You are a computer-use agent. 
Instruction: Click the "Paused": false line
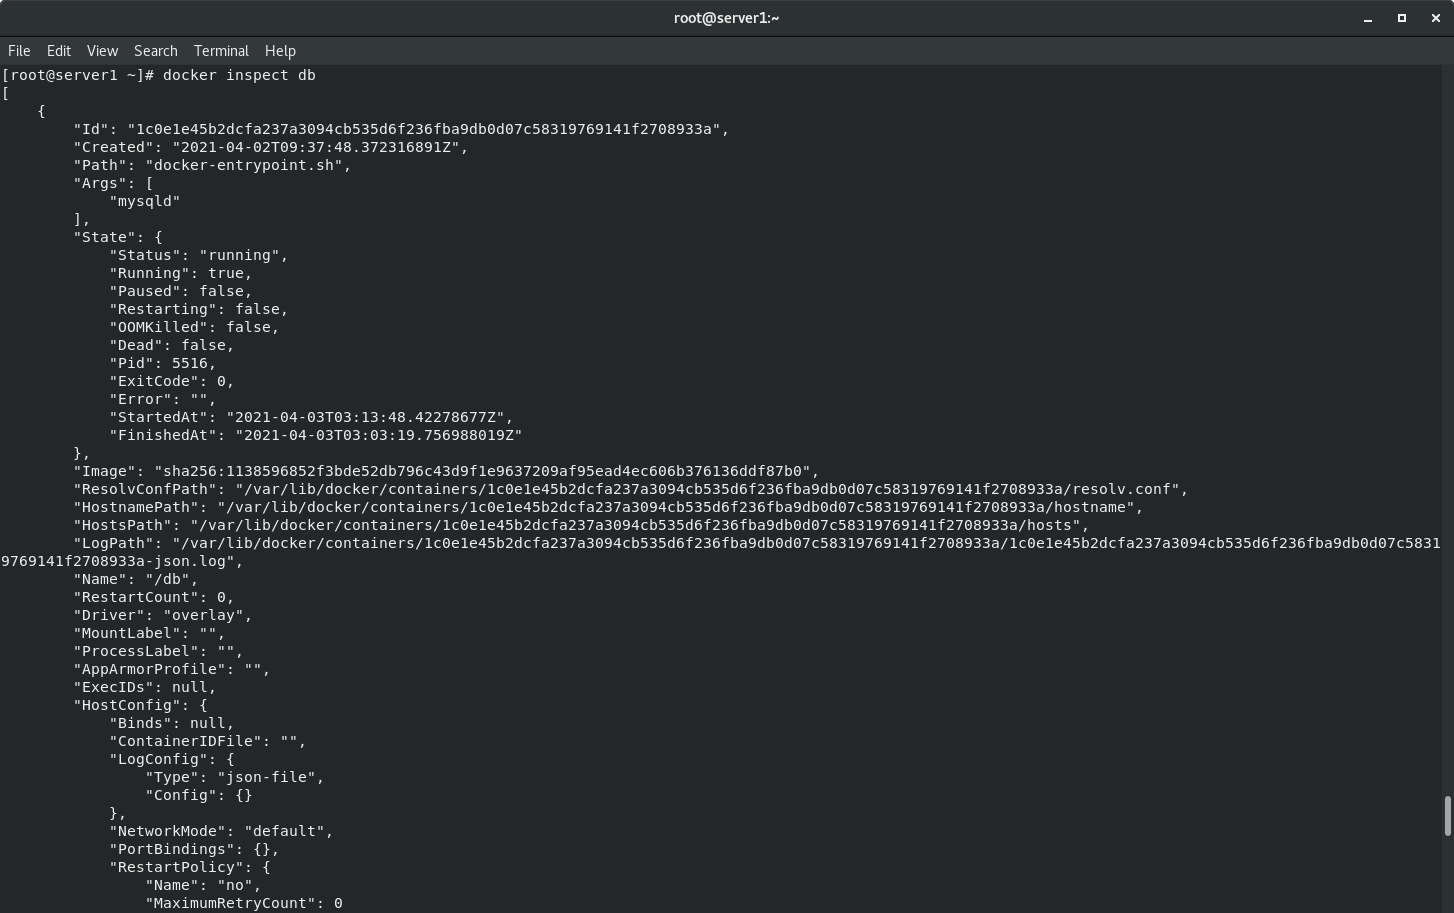(181, 291)
